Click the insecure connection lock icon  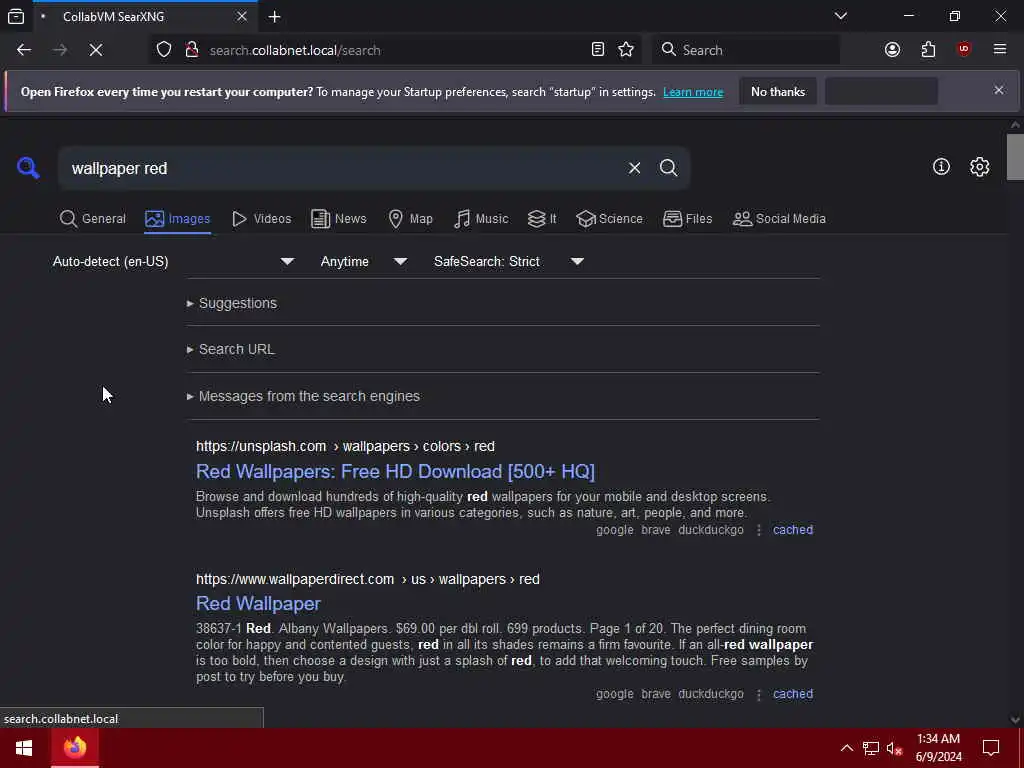[191, 50]
